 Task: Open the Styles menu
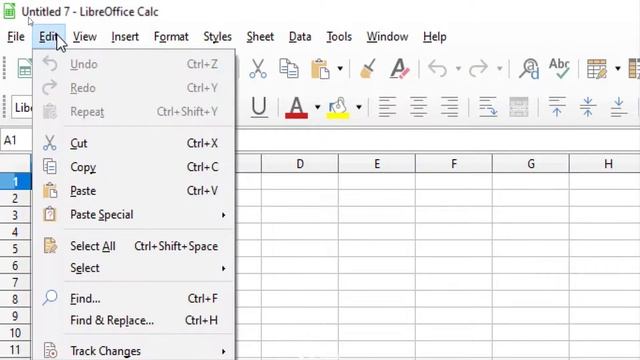coord(218,37)
